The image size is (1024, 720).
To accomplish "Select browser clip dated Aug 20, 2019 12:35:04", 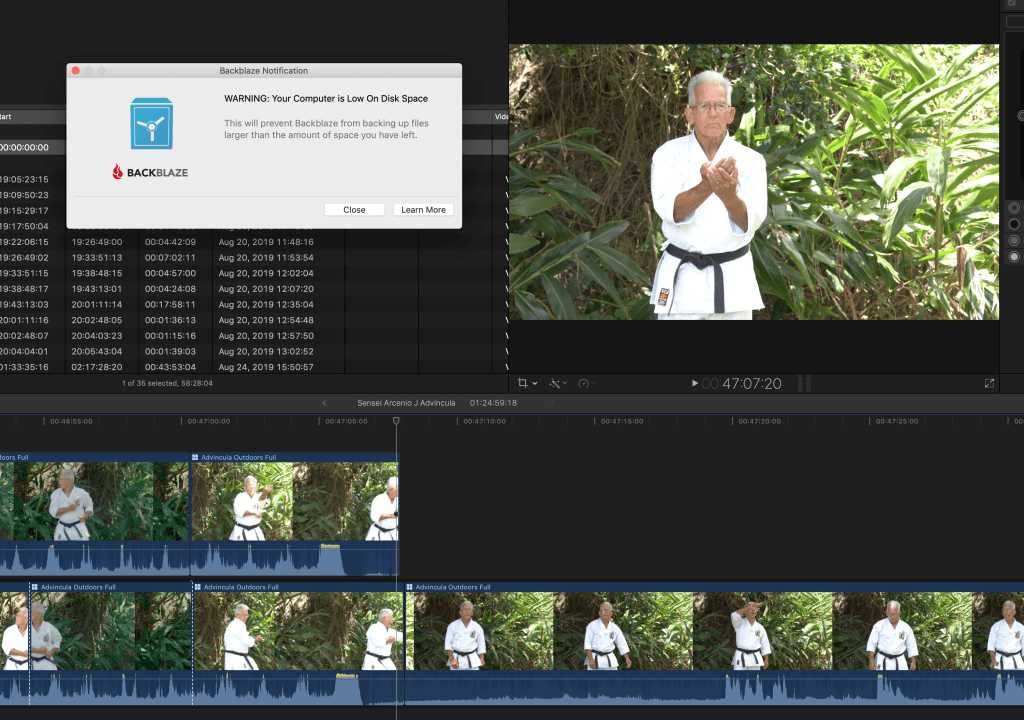I will coord(265,304).
